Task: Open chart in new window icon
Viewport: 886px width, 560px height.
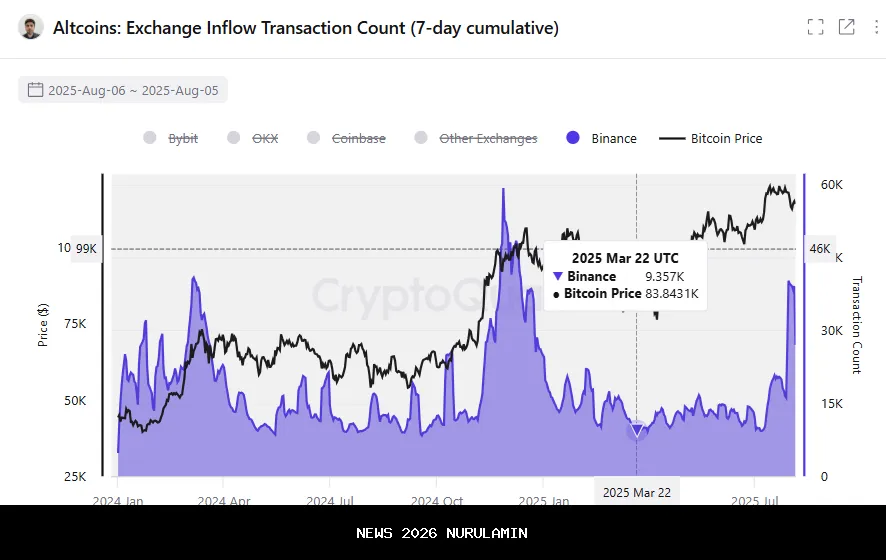Action: [x=846, y=27]
